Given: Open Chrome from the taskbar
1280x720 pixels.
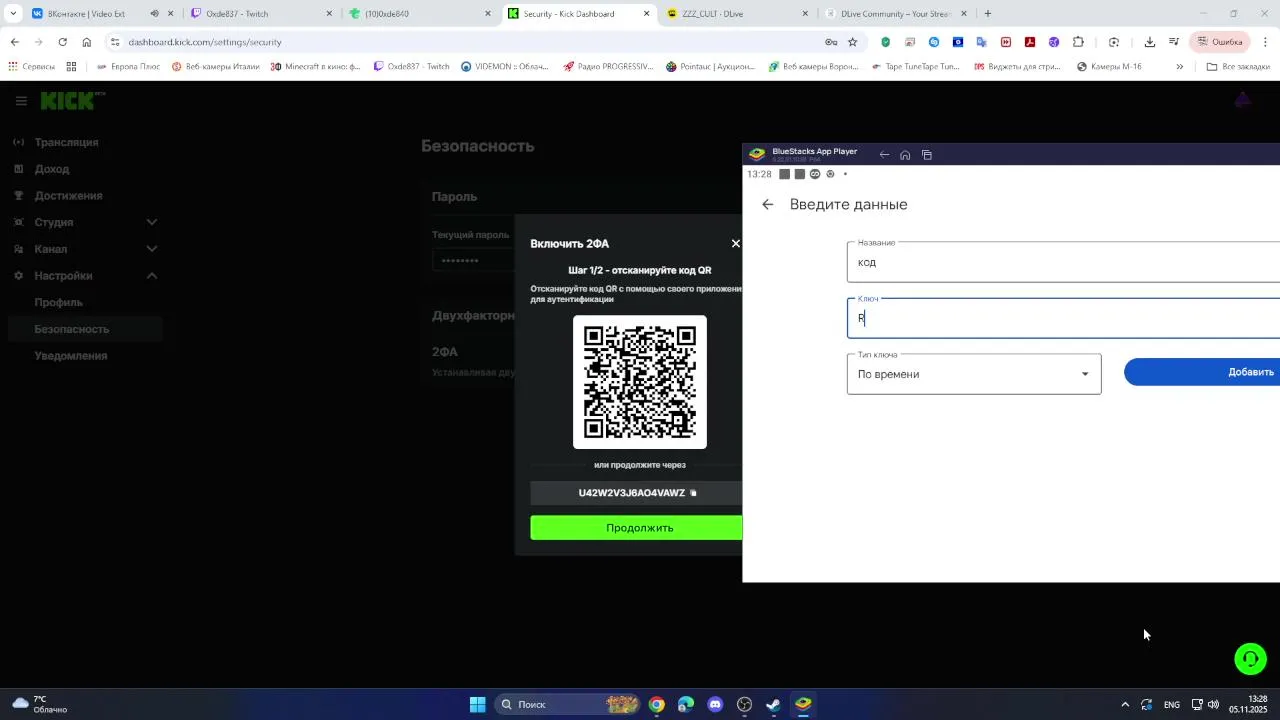Looking at the screenshot, I should pyautogui.click(x=656, y=704).
